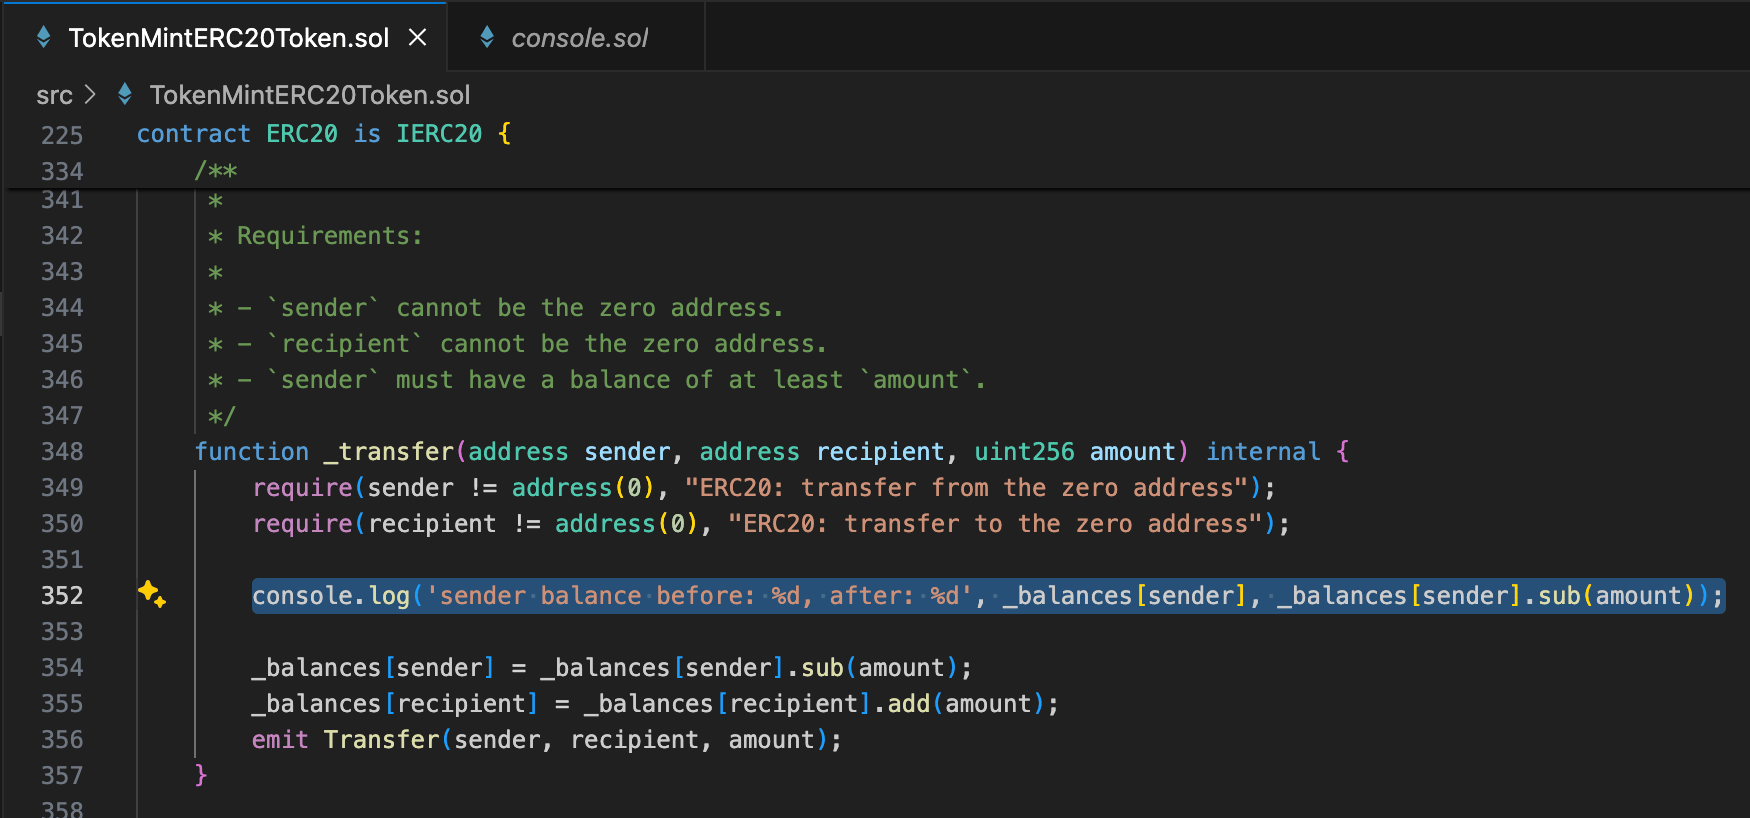Click line number 352 in the gutter
The image size is (1750, 818).
[x=62, y=596]
